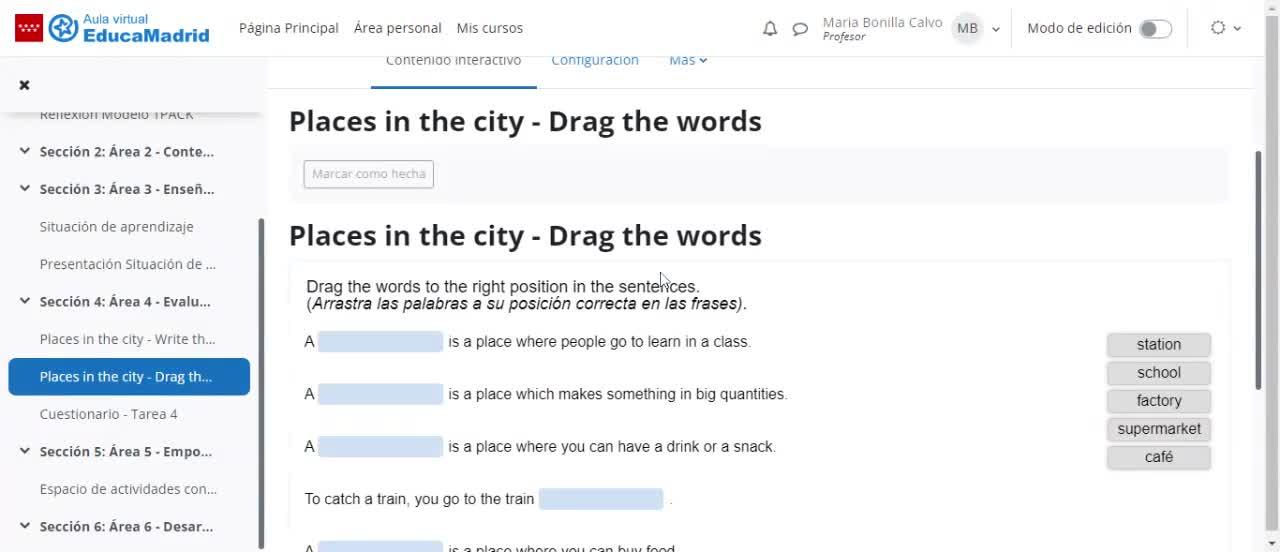
Task: Collapse Sección 3 chevron in sidebar
Action: pyautogui.click(x=24, y=189)
